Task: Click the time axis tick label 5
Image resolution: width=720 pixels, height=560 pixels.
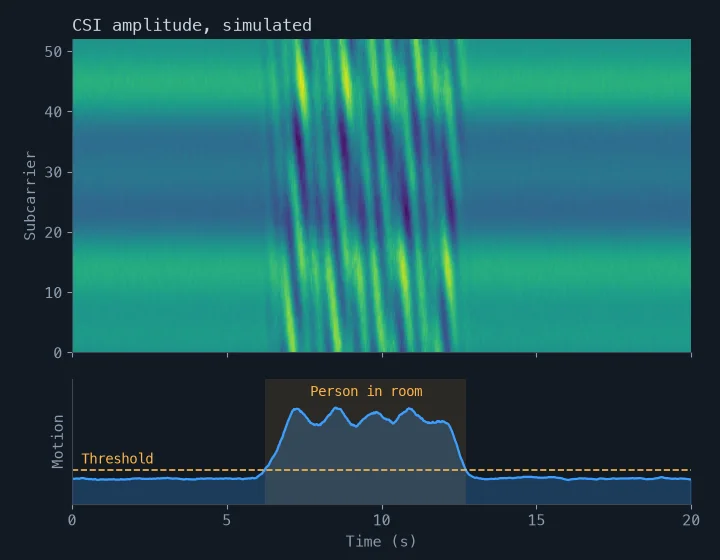Action: tap(227, 520)
